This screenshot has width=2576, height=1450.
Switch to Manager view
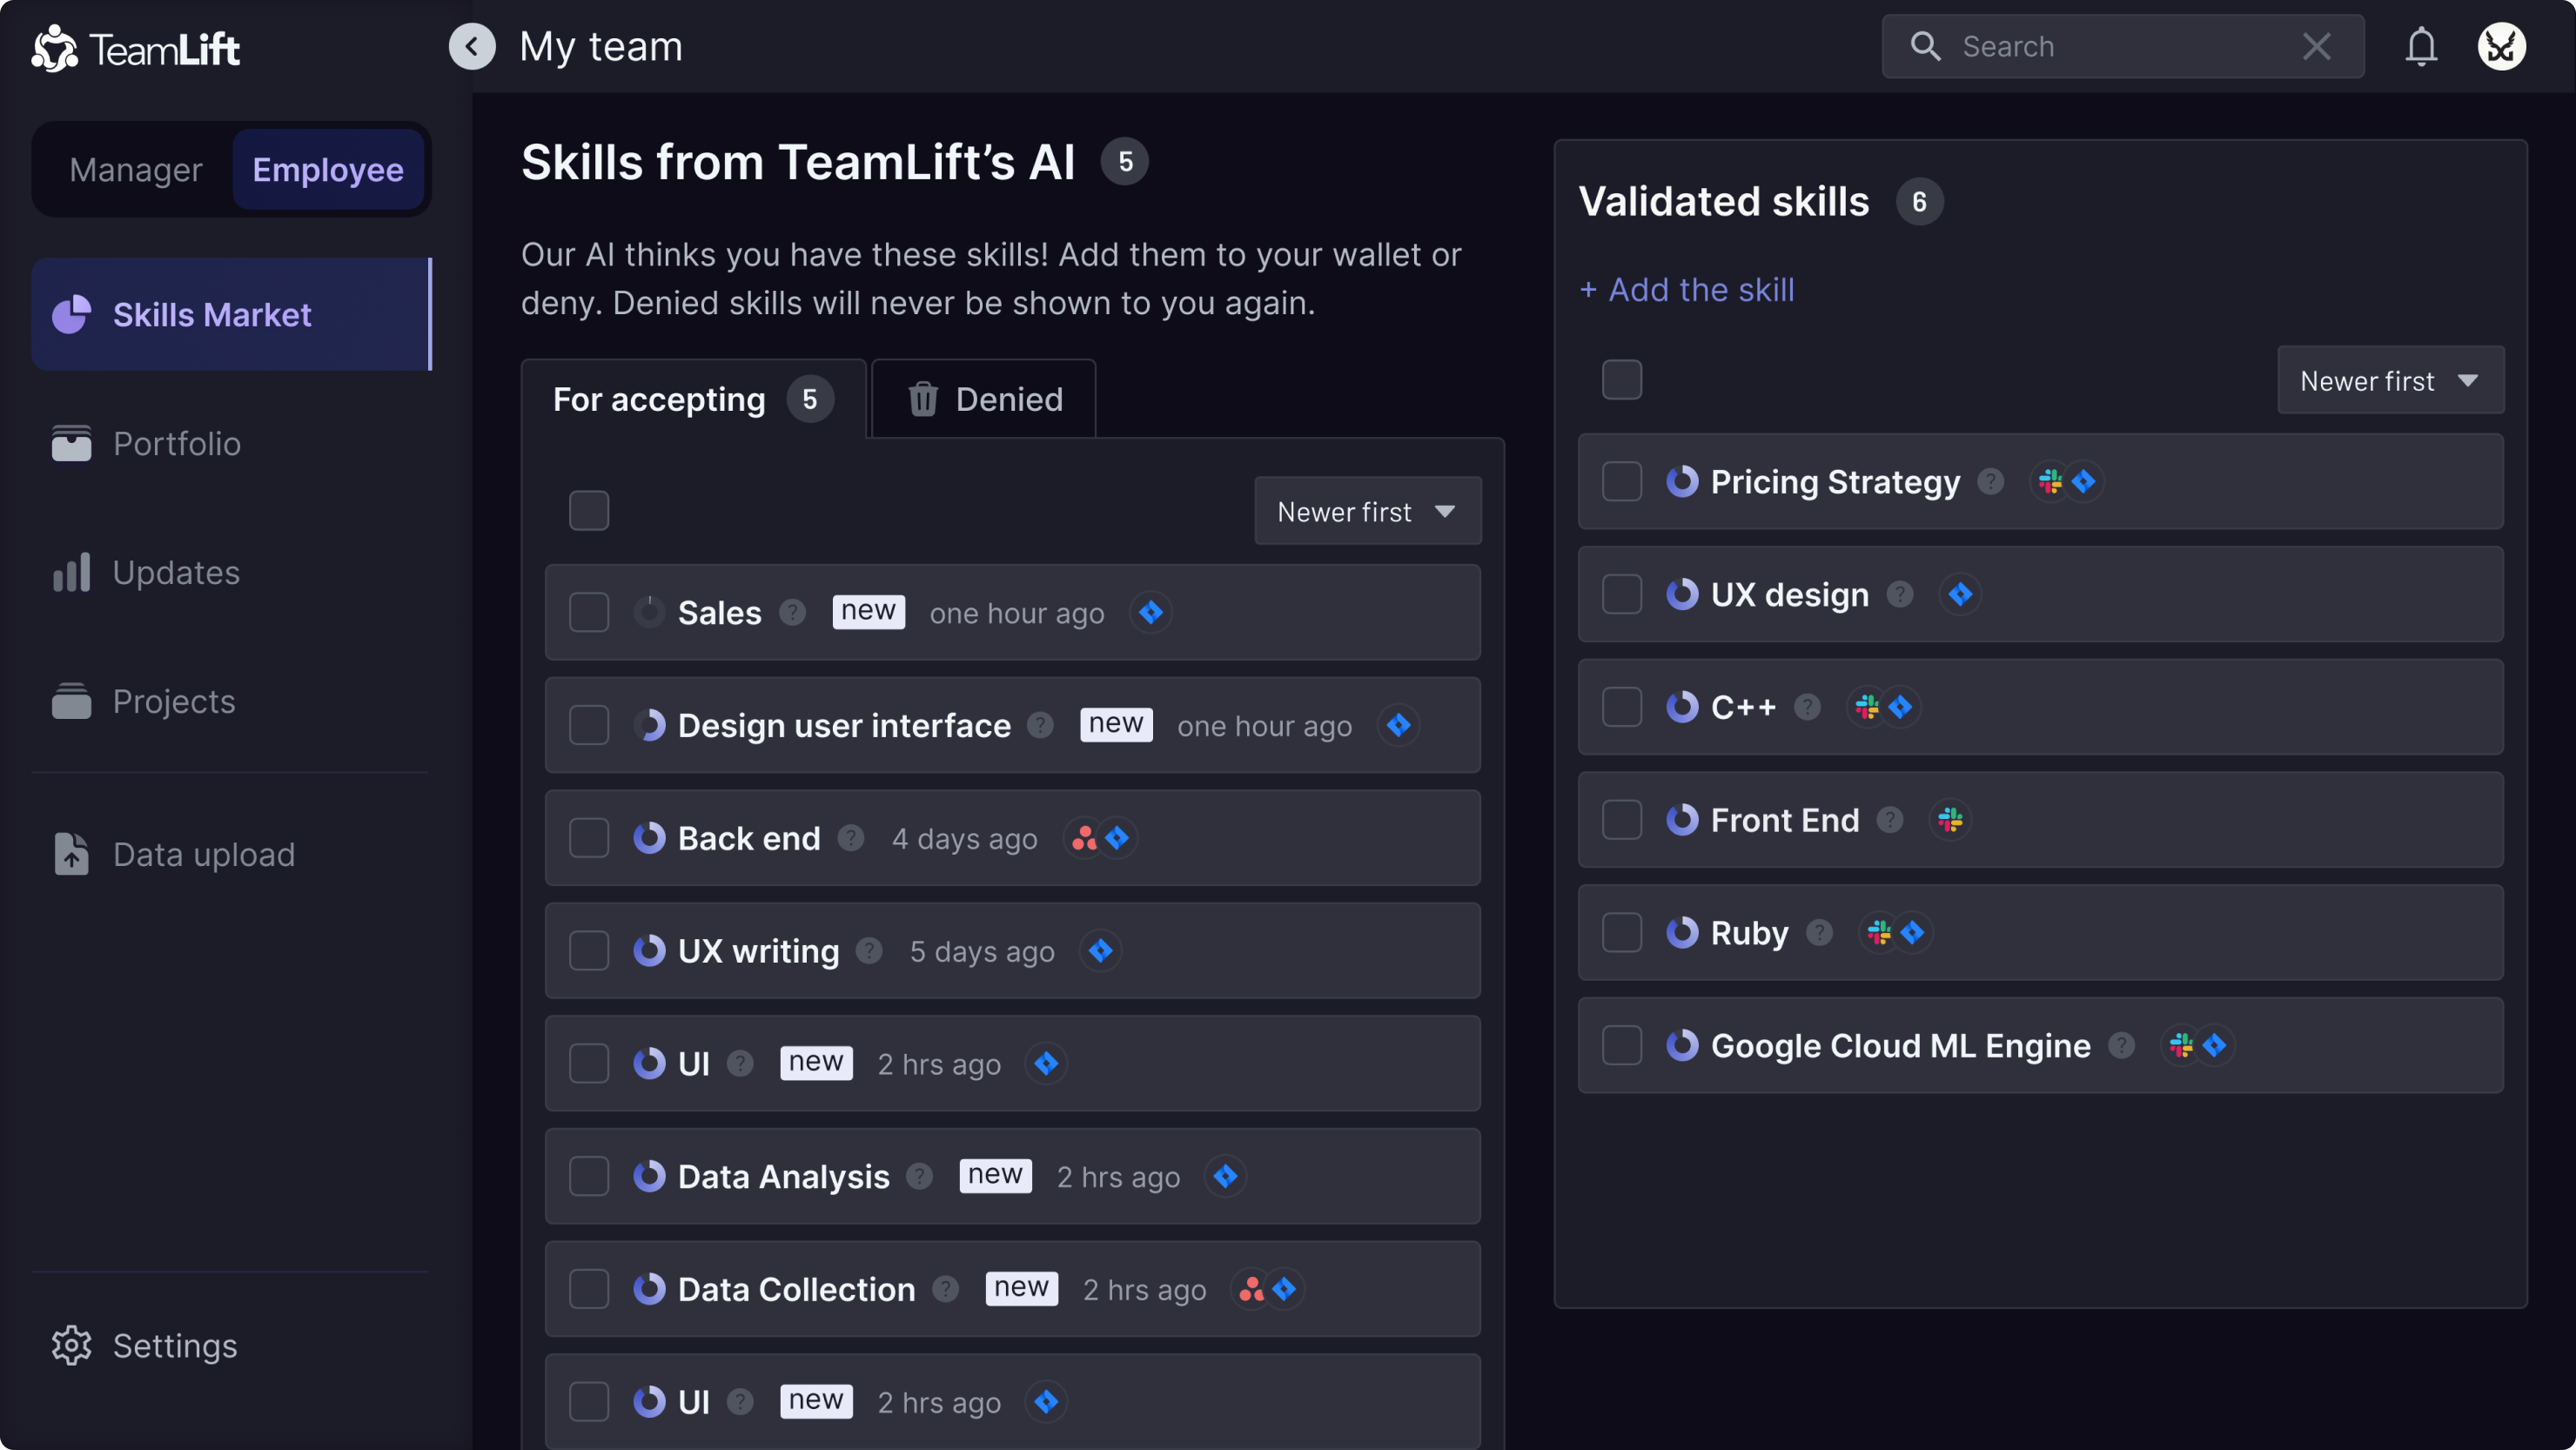tap(136, 169)
